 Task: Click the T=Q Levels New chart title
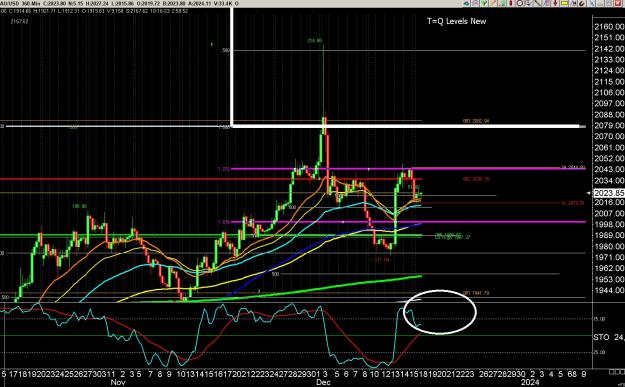[x=456, y=21]
